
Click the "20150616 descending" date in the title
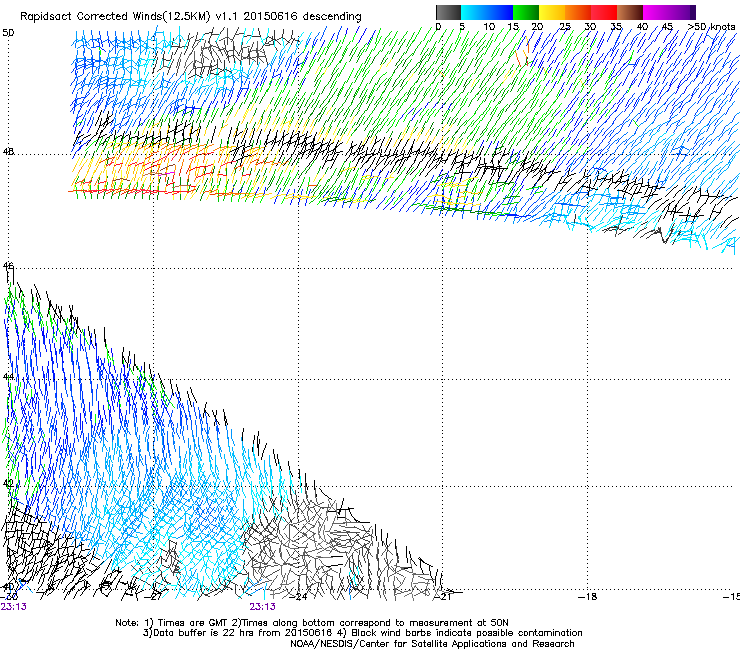(x=303, y=17)
